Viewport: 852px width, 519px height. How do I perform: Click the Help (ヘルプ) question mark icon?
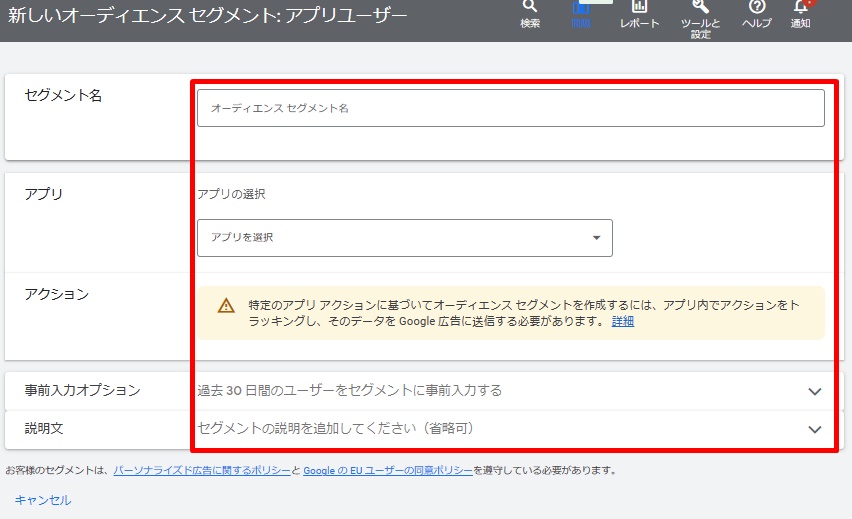point(757,8)
